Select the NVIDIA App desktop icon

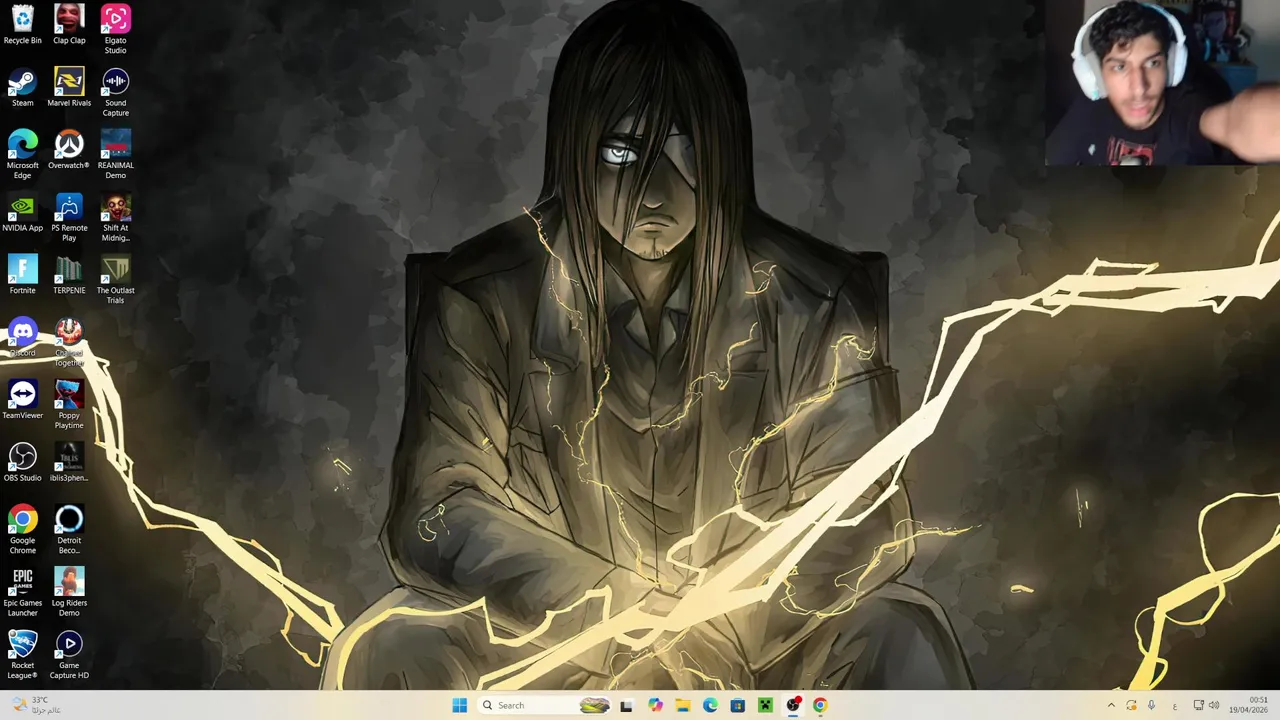(x=22, y=213)
